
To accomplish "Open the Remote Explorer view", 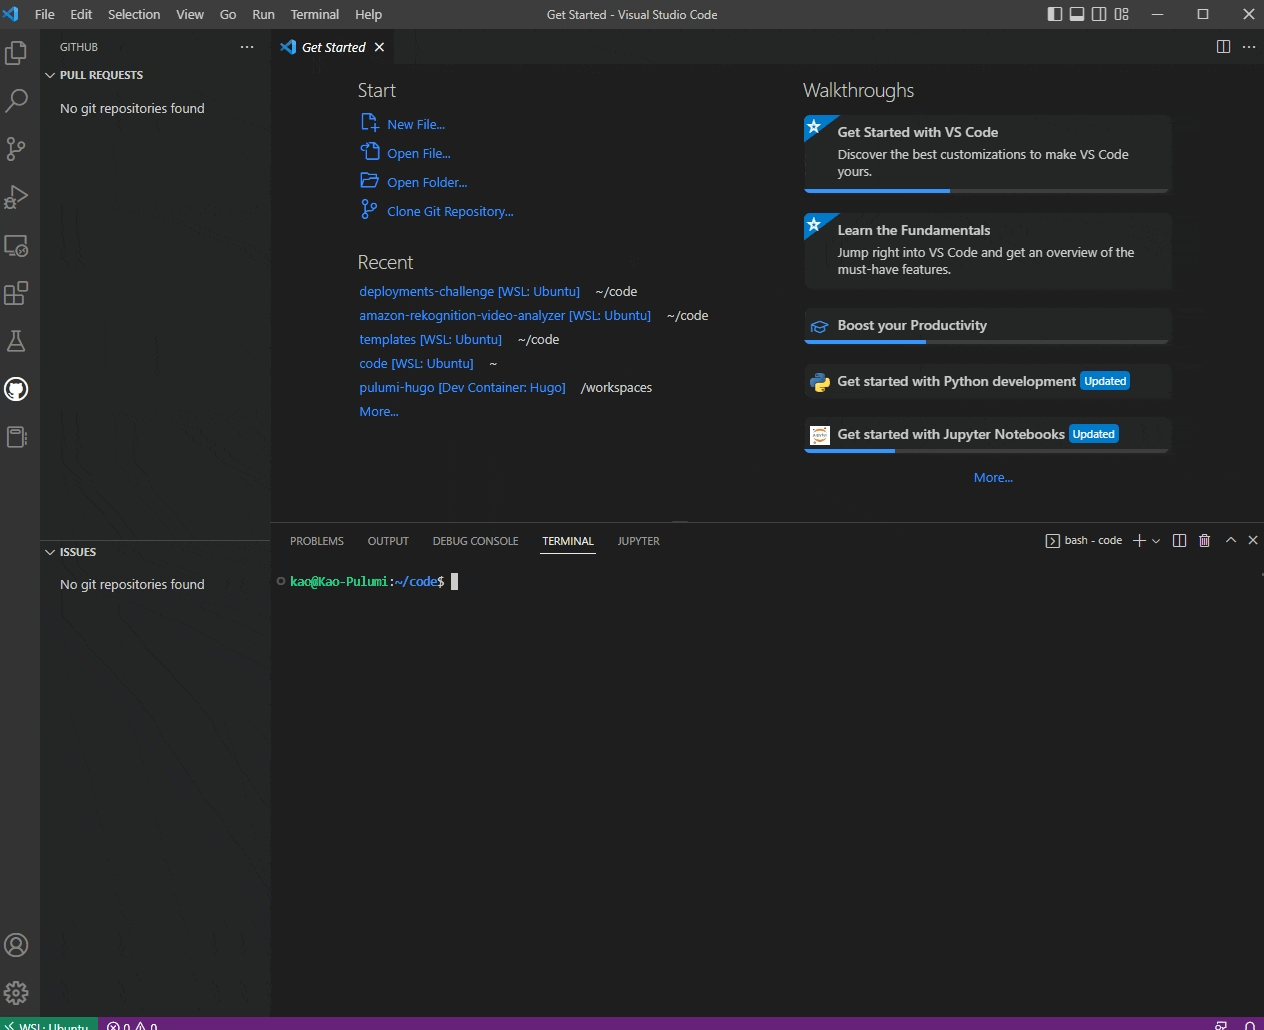I will [x=16, y=245].
